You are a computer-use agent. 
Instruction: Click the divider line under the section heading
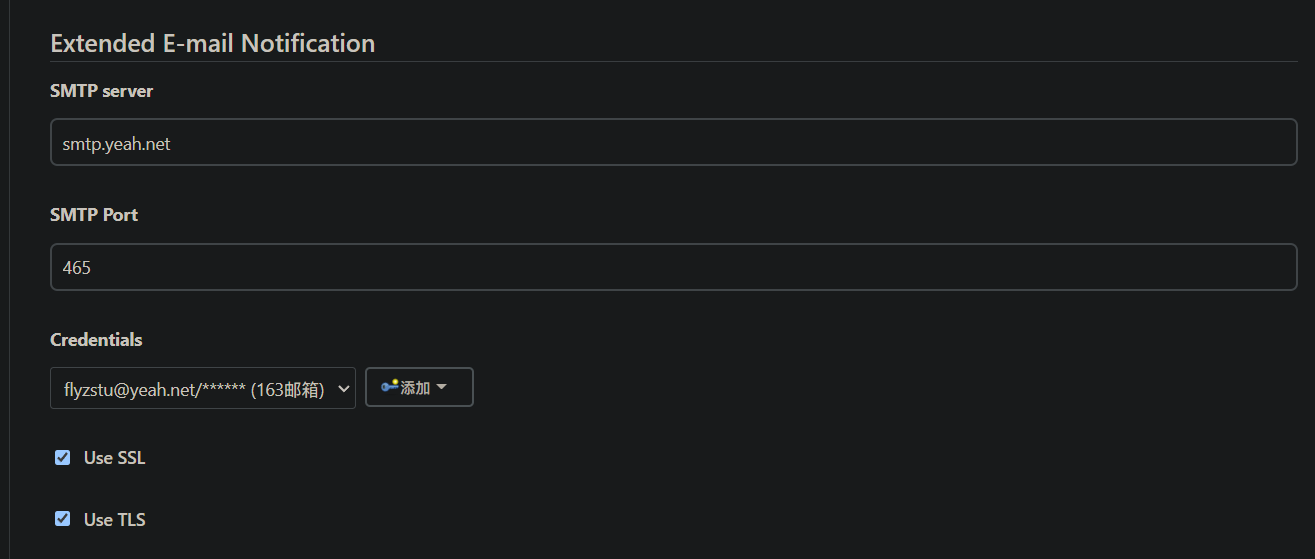pos(673,62)
